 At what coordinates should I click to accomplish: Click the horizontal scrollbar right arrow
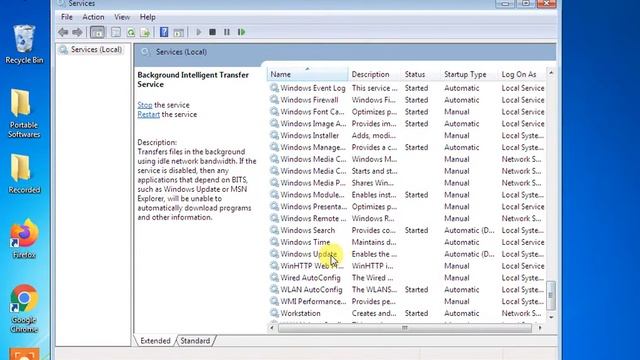pyautogui.click(x=540, y=328)
